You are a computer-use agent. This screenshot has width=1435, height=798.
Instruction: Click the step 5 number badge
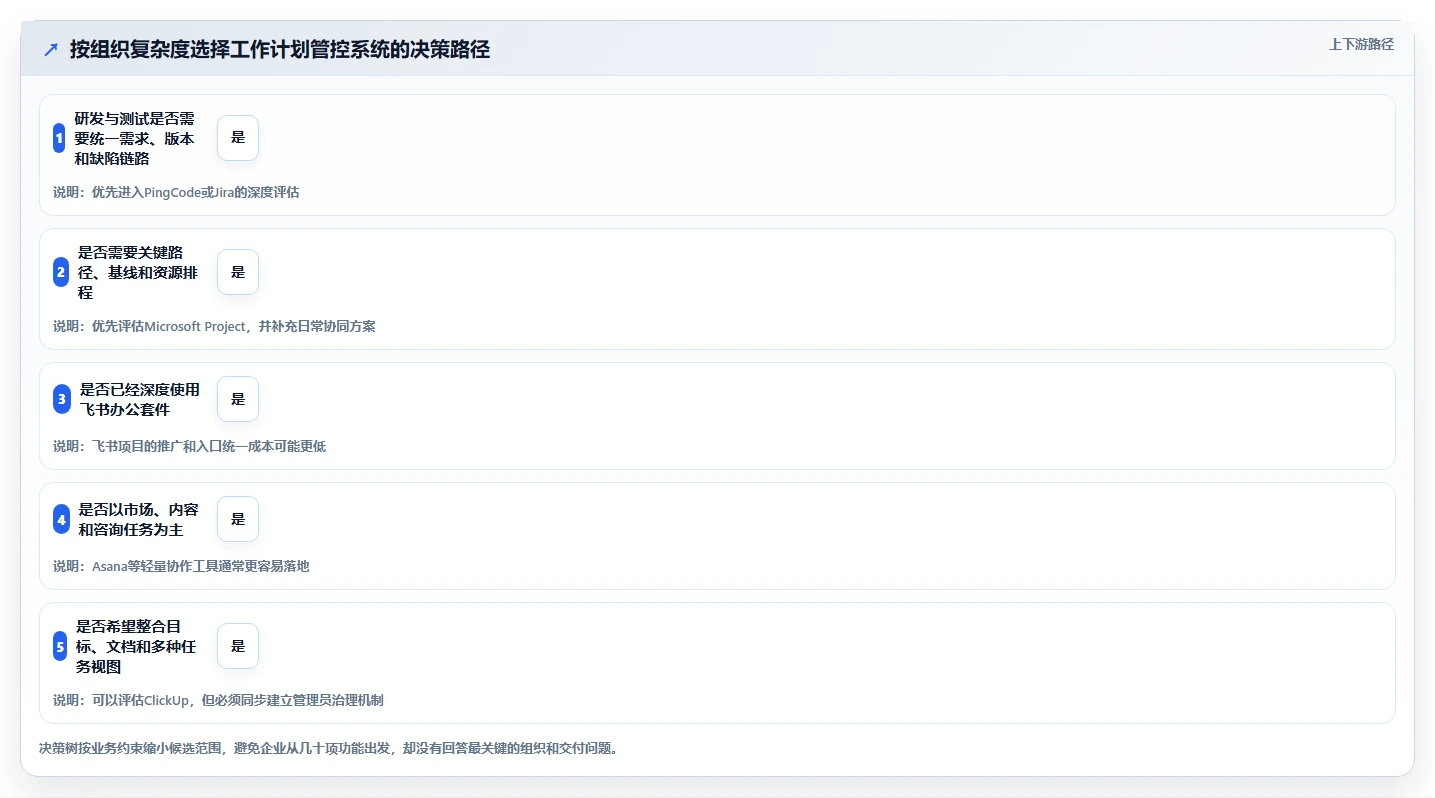pyautogui.click(x=60, y=646)
